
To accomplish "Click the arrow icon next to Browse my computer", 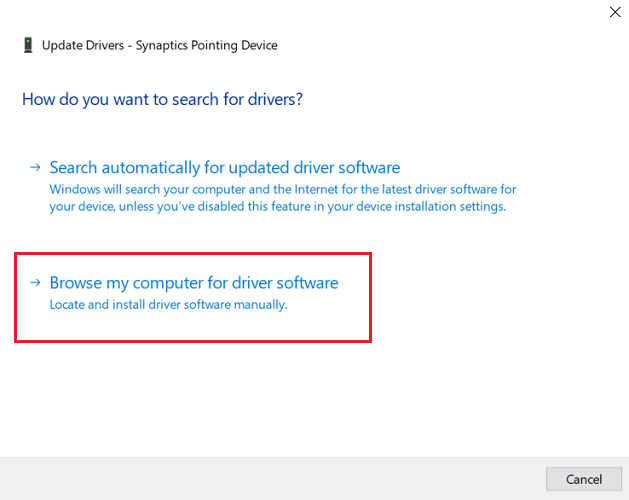I will point(35,283).
